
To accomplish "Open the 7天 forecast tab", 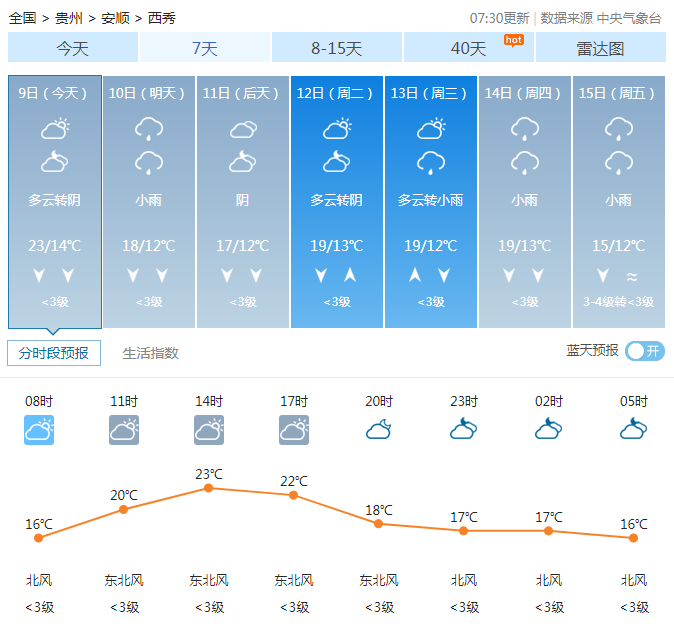I will coord(204,48).
